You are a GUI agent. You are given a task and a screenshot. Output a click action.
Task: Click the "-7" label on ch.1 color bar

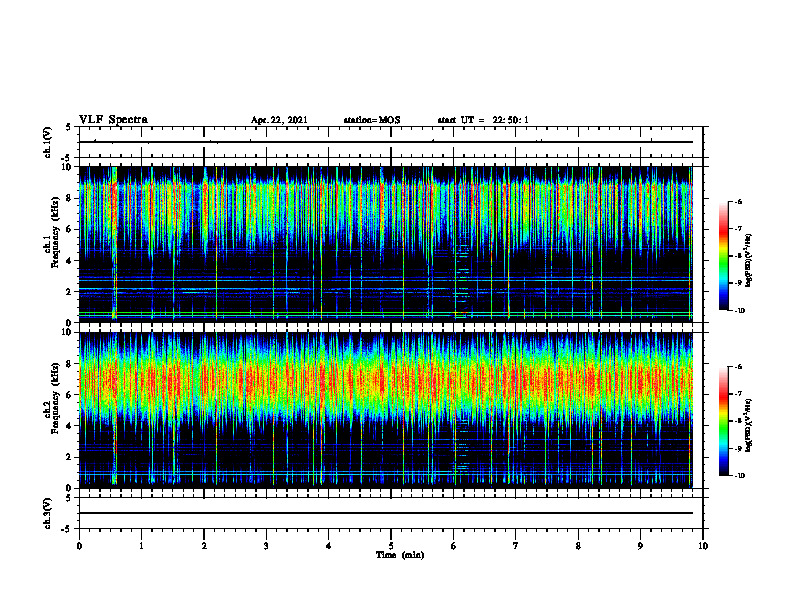(x=738, y=229)
